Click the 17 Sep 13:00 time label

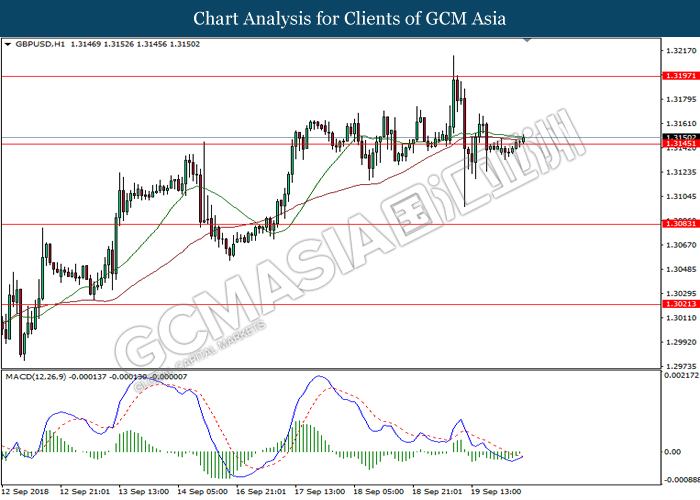point(320,492)
